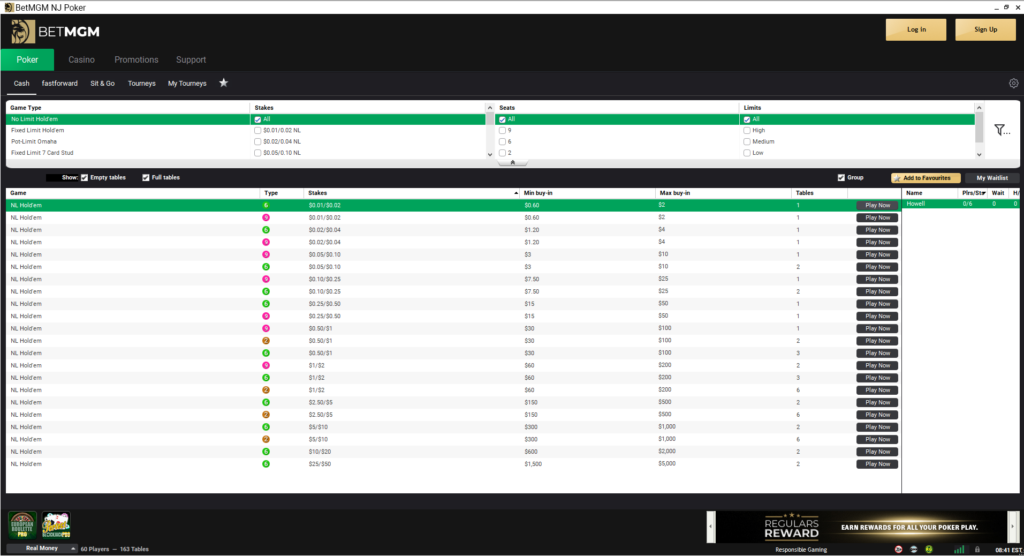
Task: Uncheck the Full tables checkbox
Action: 146,178
